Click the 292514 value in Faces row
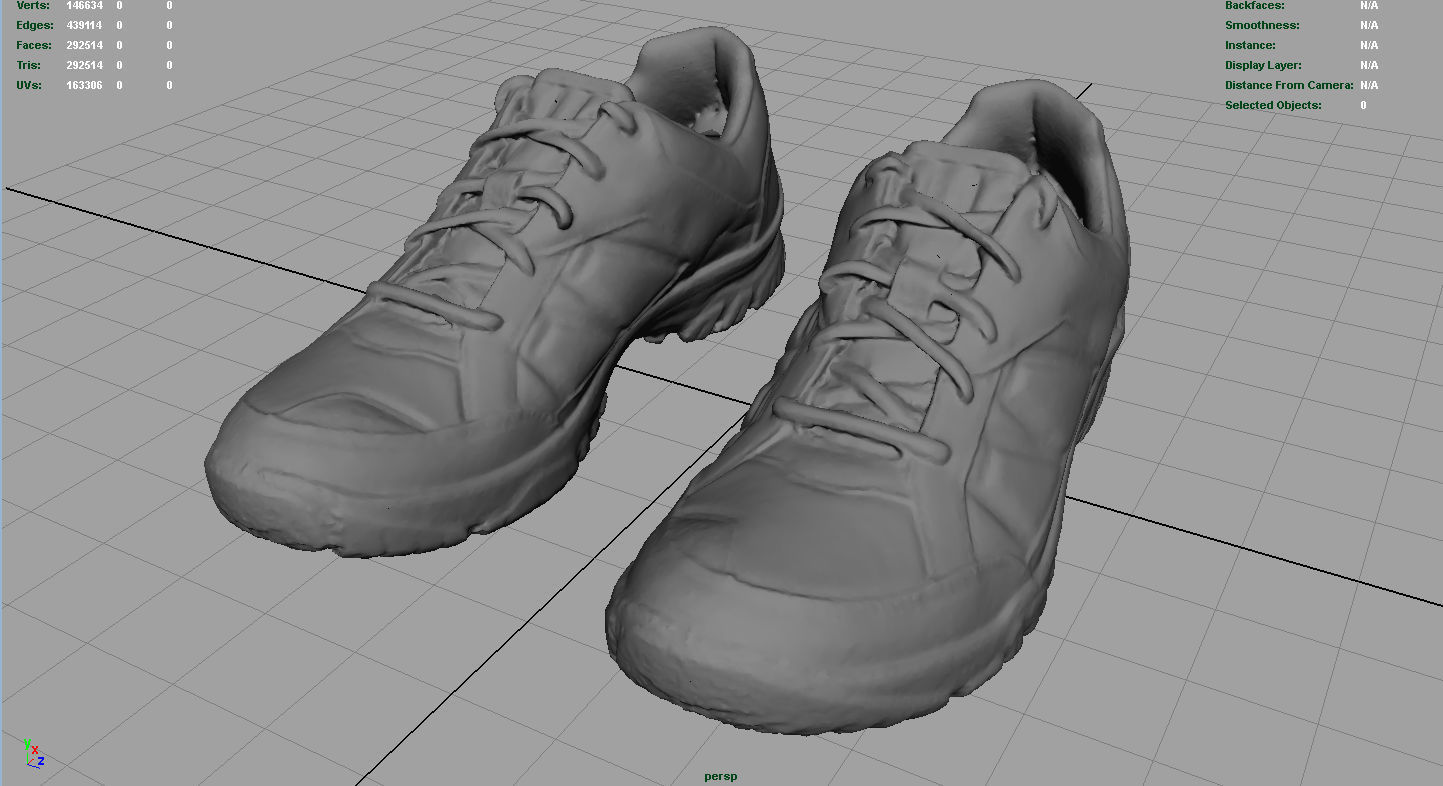This screenshot has height=786, width=1443. (84, 45)
